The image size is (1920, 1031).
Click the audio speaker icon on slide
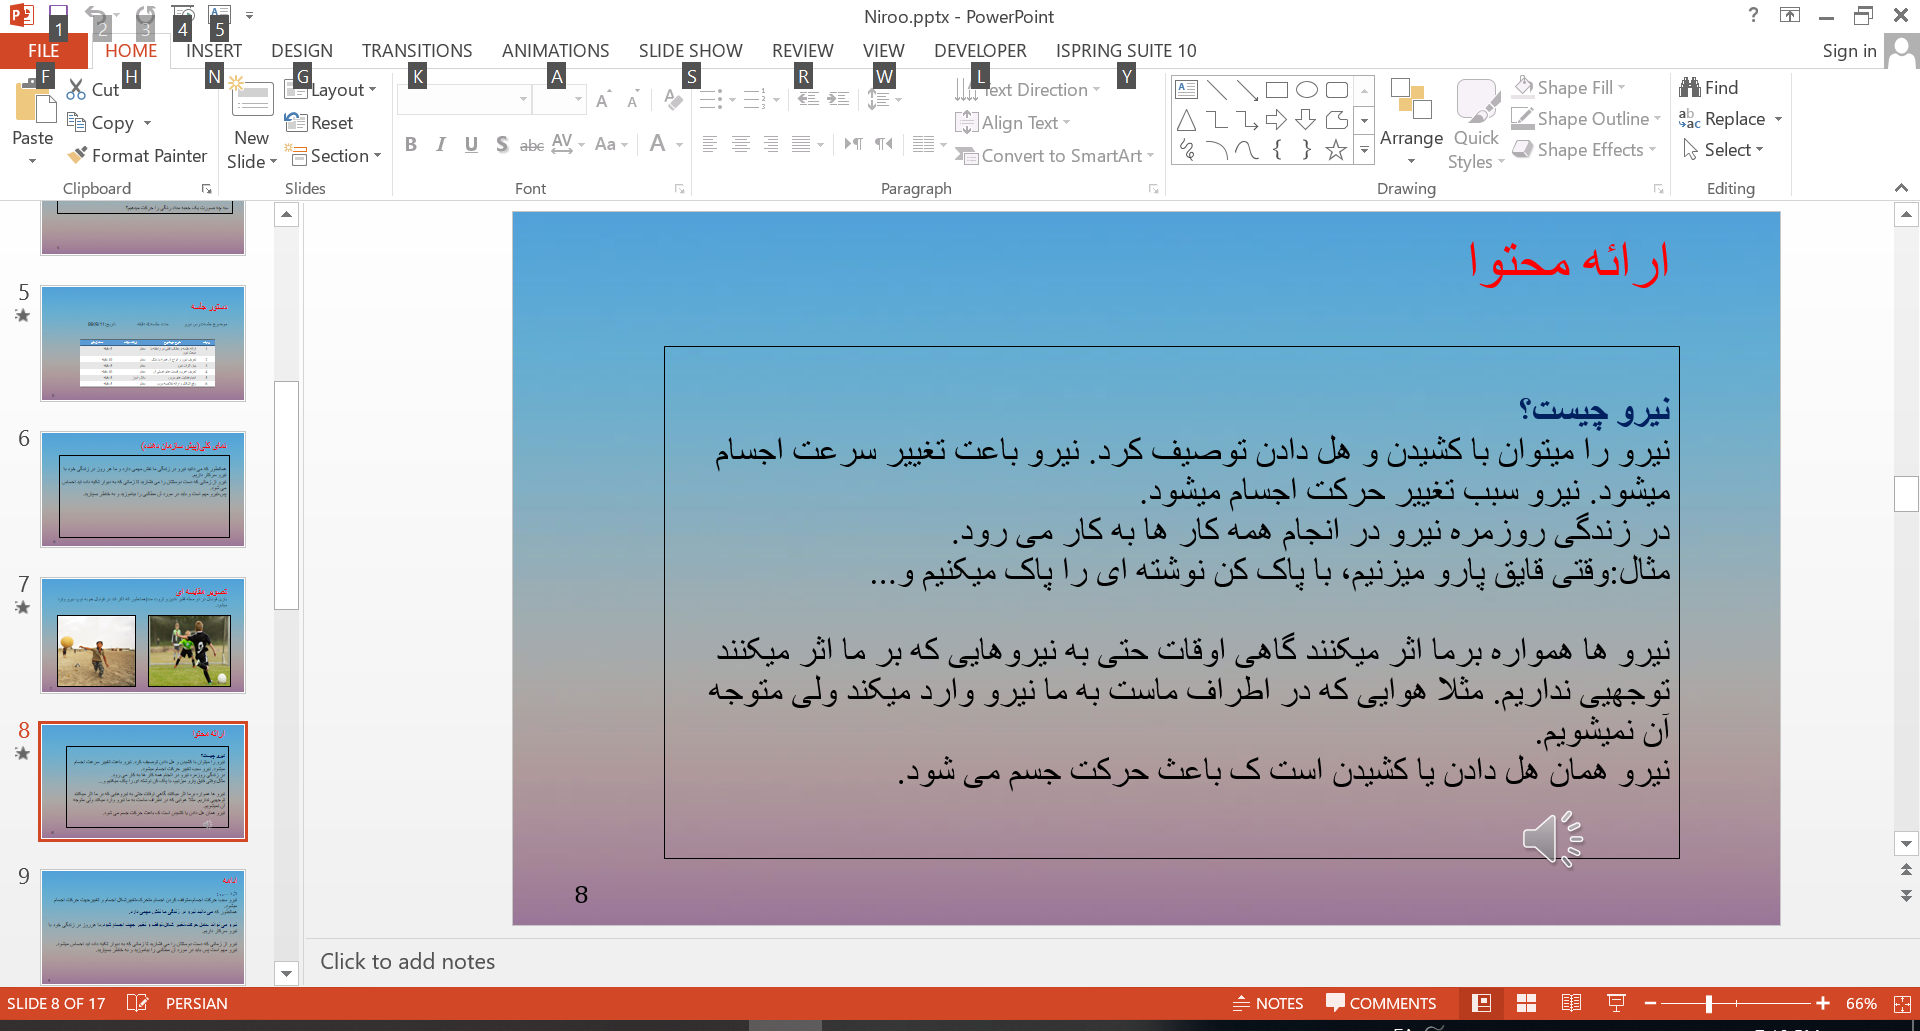(x=1551, y=838)
